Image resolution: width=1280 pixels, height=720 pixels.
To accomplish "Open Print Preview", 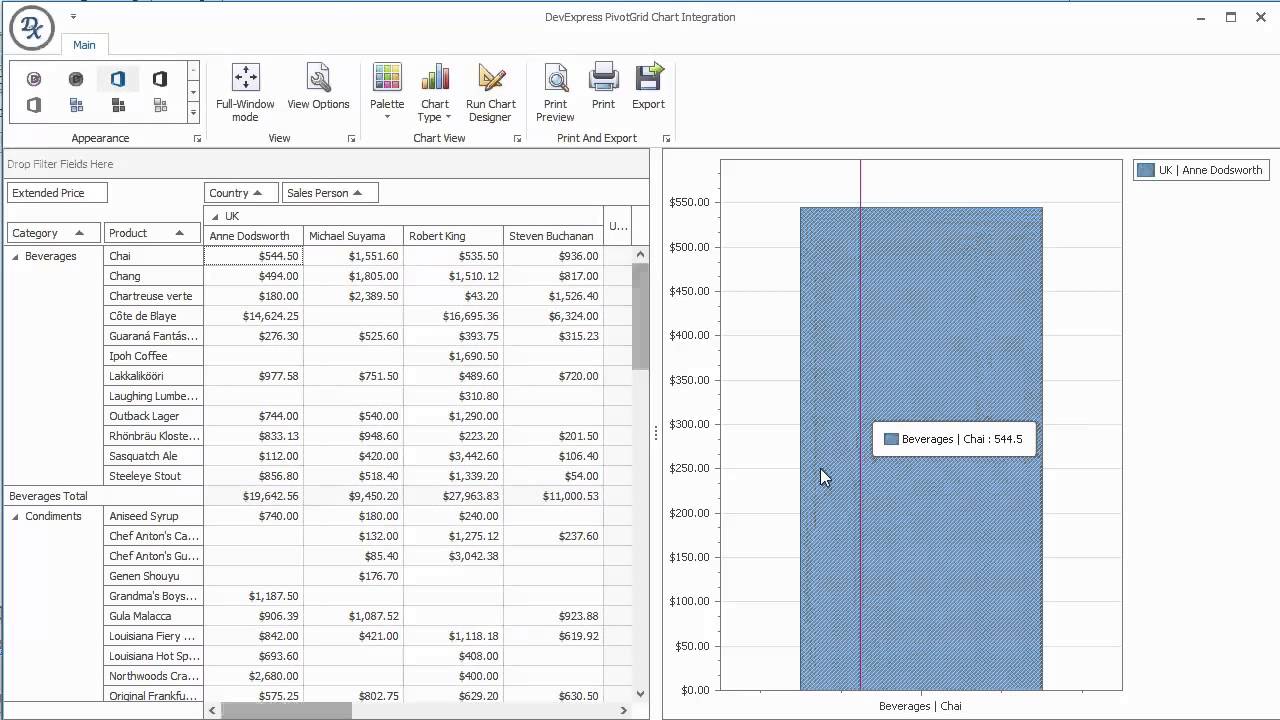I will pyautogui.click(x=555, y=93).
